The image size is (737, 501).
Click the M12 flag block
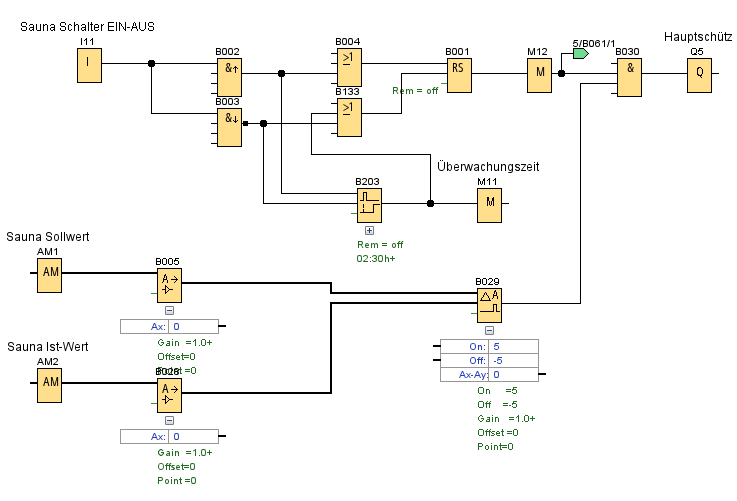(x=539, y=74)
